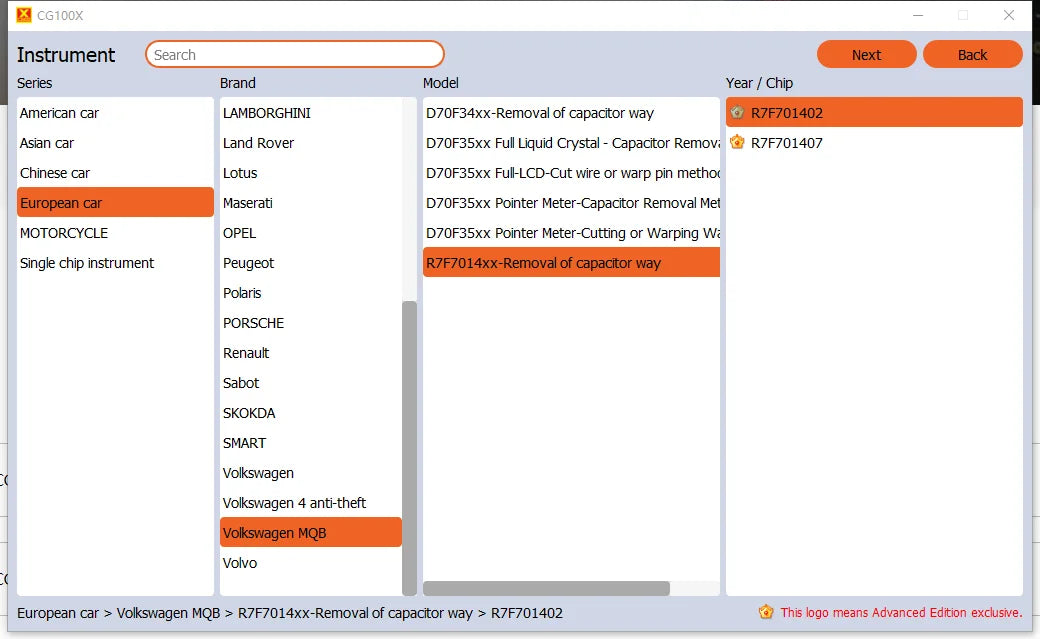
Task: Focus the Search input field
Action: [294, 54]
